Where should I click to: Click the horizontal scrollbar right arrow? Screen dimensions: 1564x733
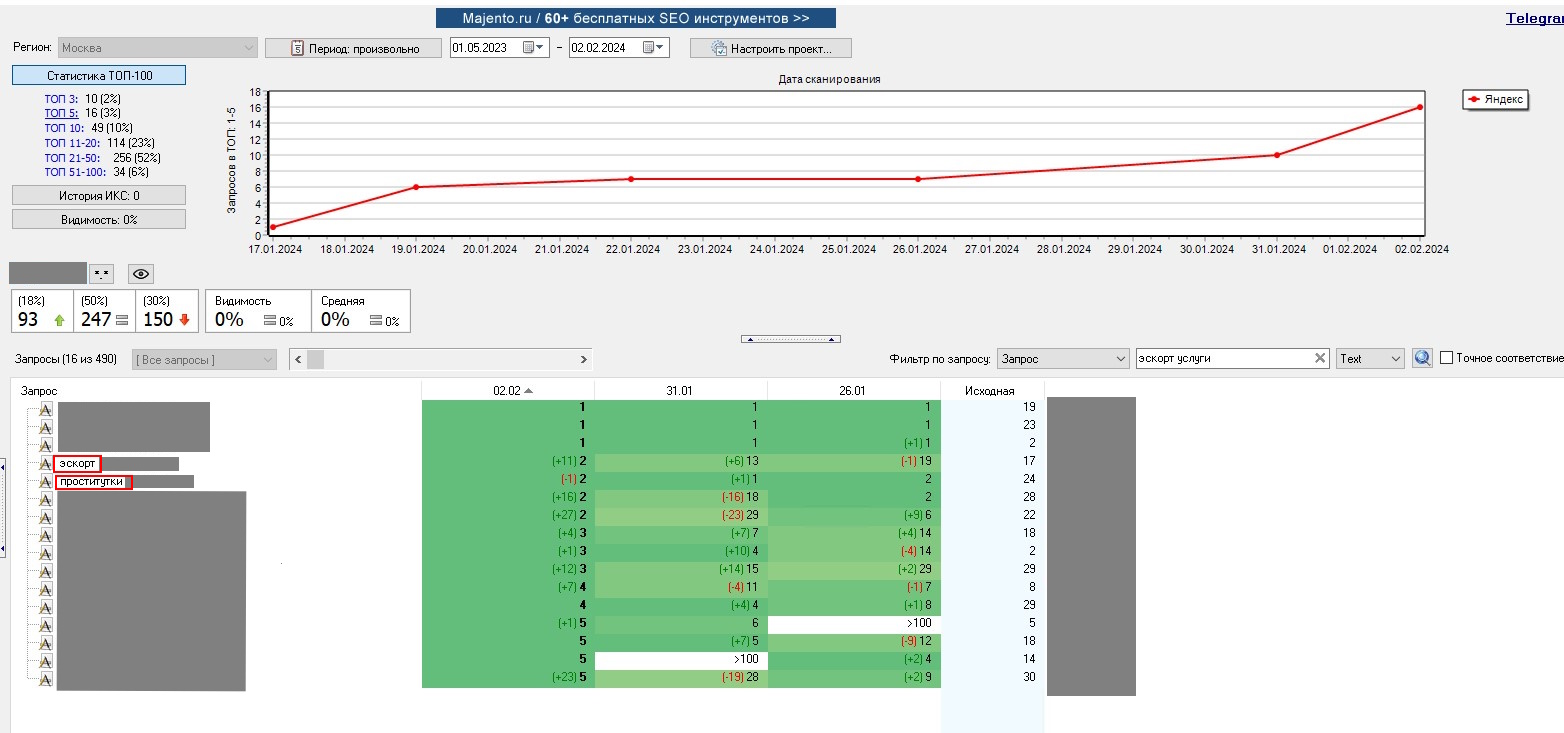584,359
